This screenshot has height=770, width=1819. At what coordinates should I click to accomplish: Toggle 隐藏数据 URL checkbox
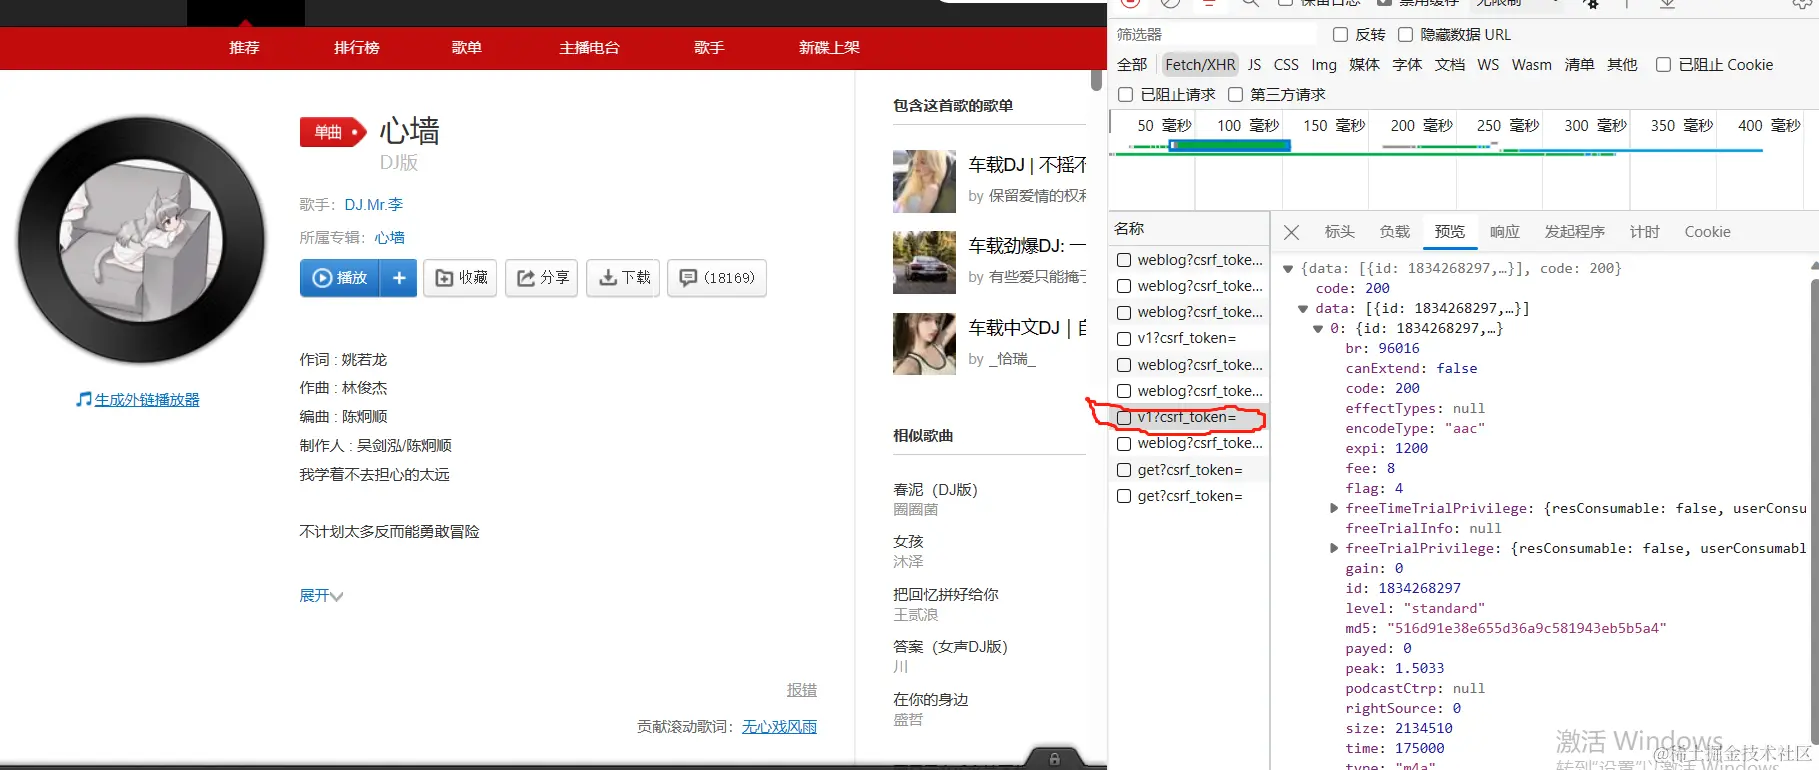coord(1405,34)
